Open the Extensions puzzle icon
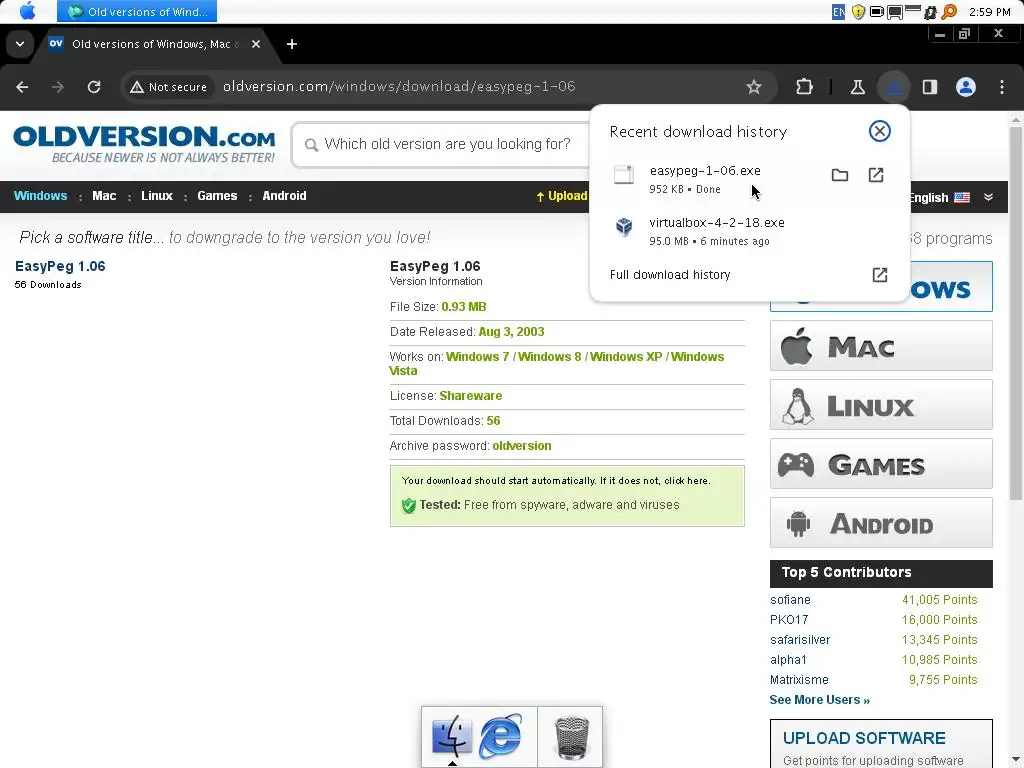This screenshot has height=768, width=1024. tap(805, 87)
